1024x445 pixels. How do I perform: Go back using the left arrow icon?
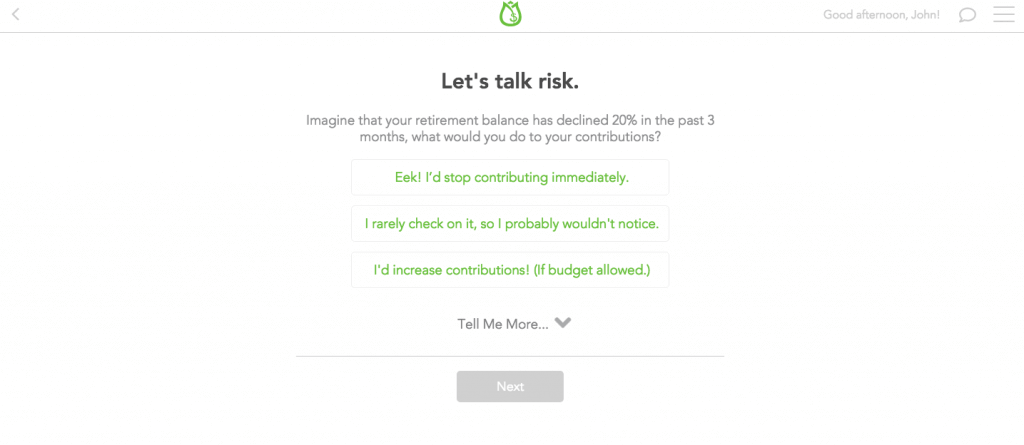pos(16,14)
